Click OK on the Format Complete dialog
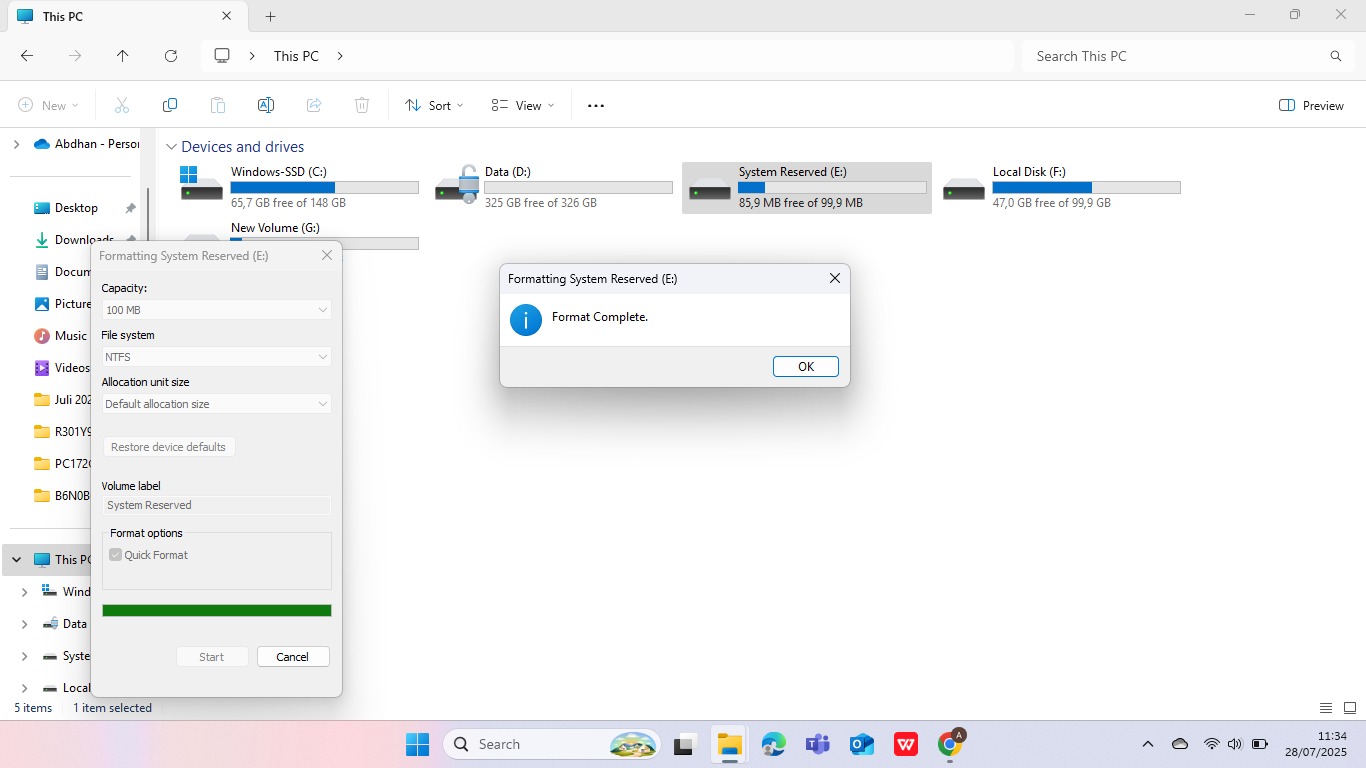 (x=805, y=367)
